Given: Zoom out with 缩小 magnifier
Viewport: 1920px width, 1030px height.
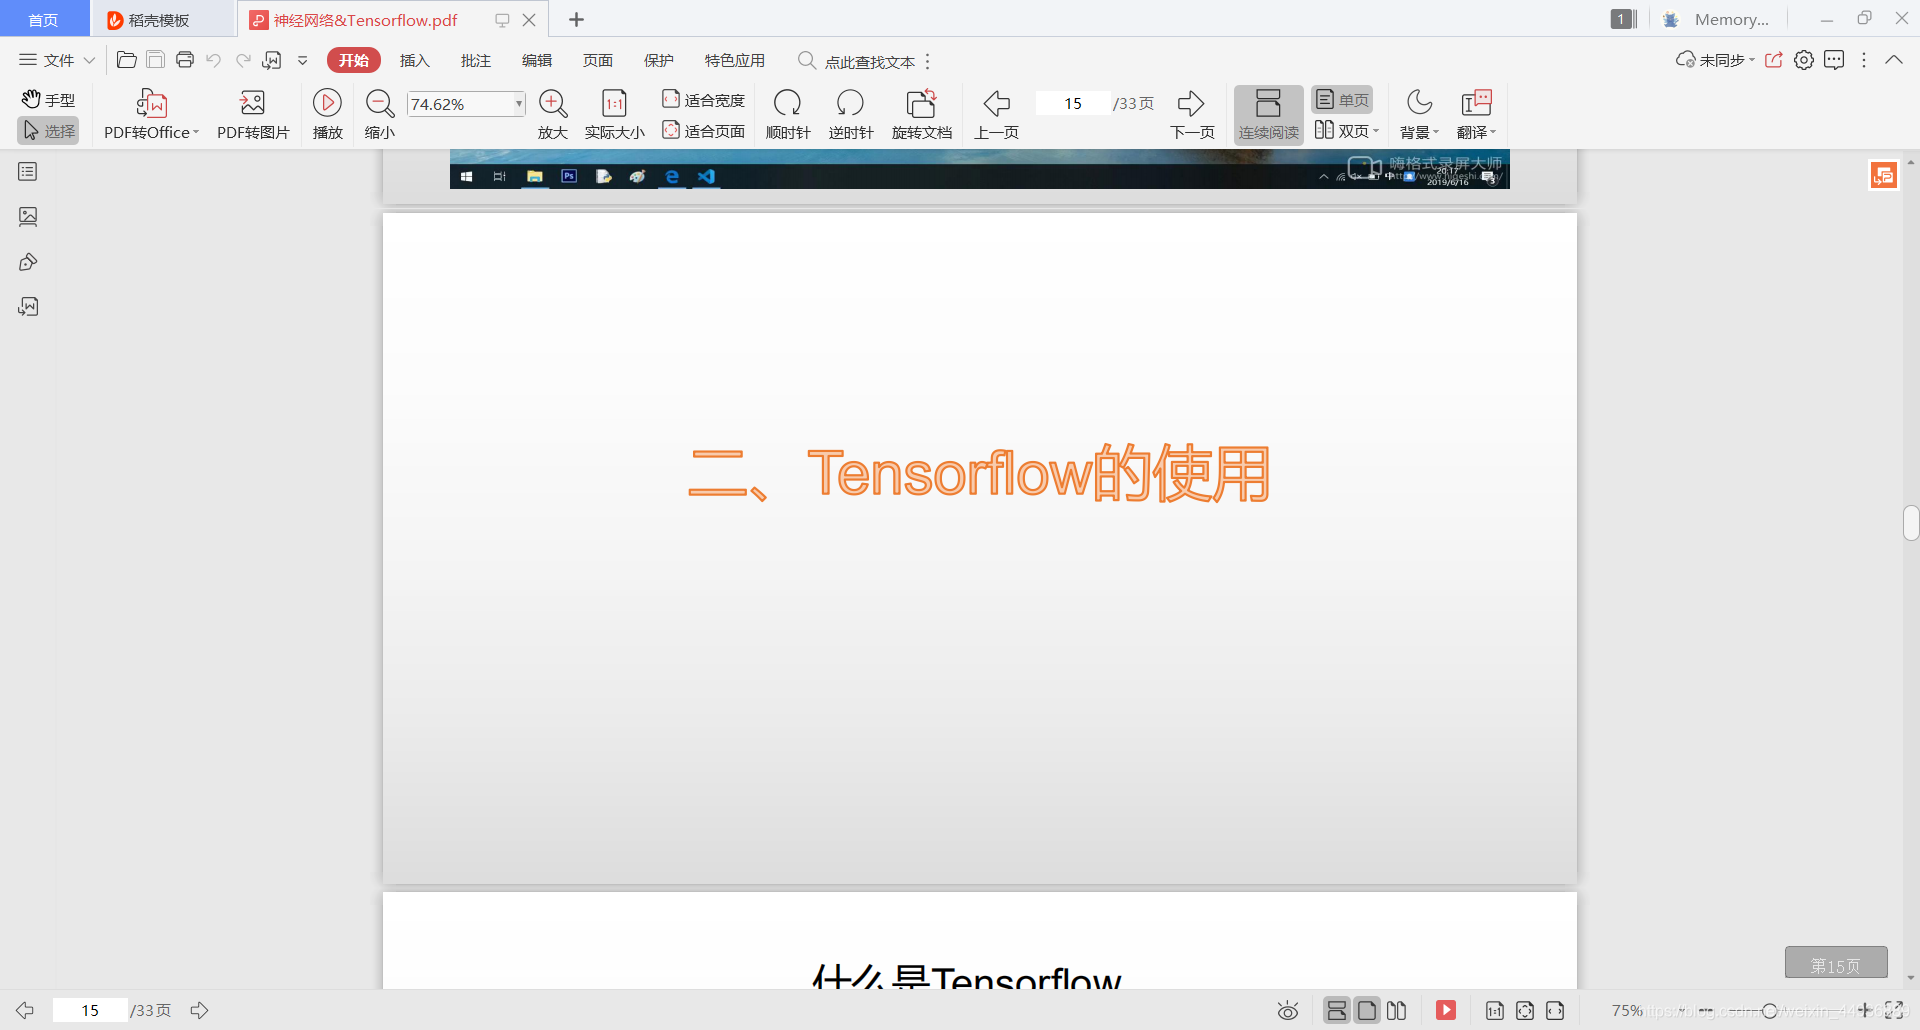Looking at the screenshot, I should click(x=380, y=115).
